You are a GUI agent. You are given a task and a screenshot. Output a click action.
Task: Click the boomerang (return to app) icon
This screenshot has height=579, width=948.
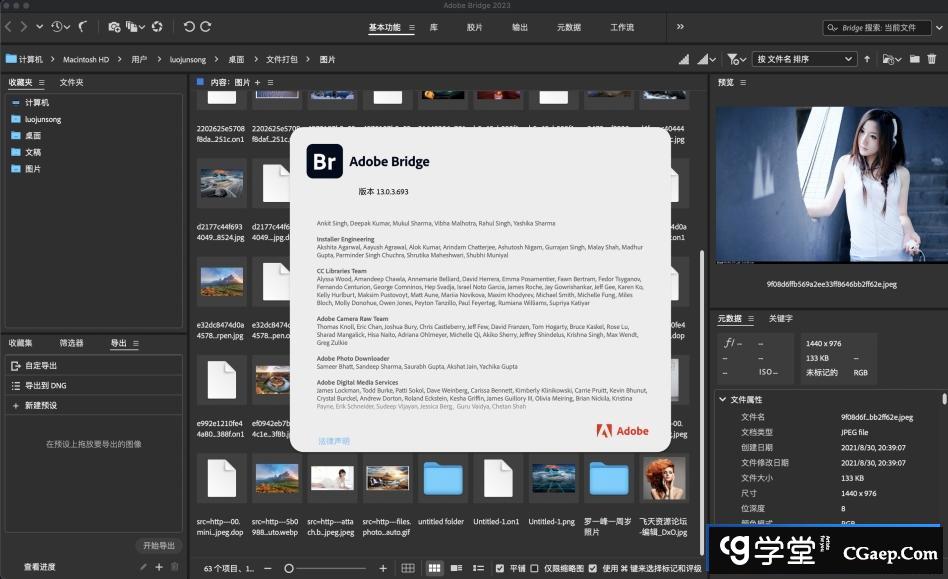pos(83,27)
